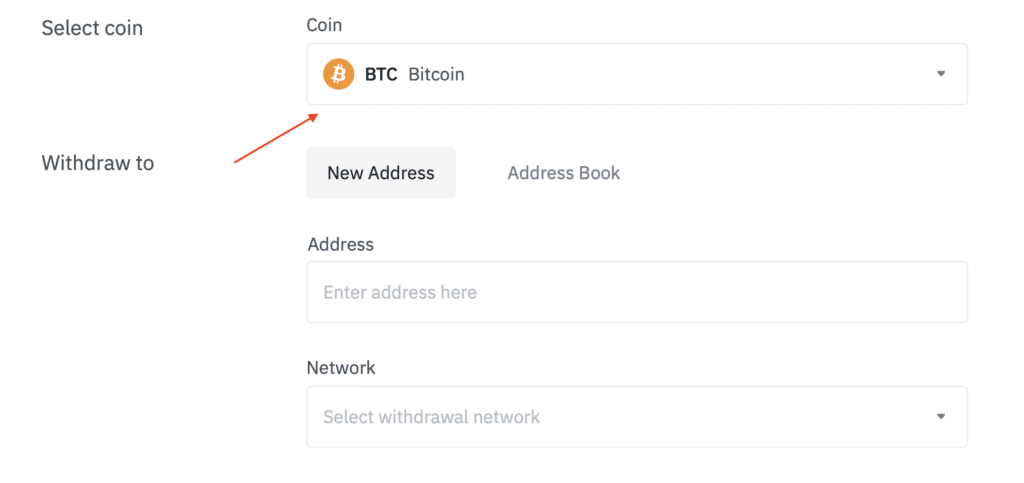Click the Bitcoin coin name text
This screenshot has height=483, width=1024.
pyautogui.click(x=436, y=74)
